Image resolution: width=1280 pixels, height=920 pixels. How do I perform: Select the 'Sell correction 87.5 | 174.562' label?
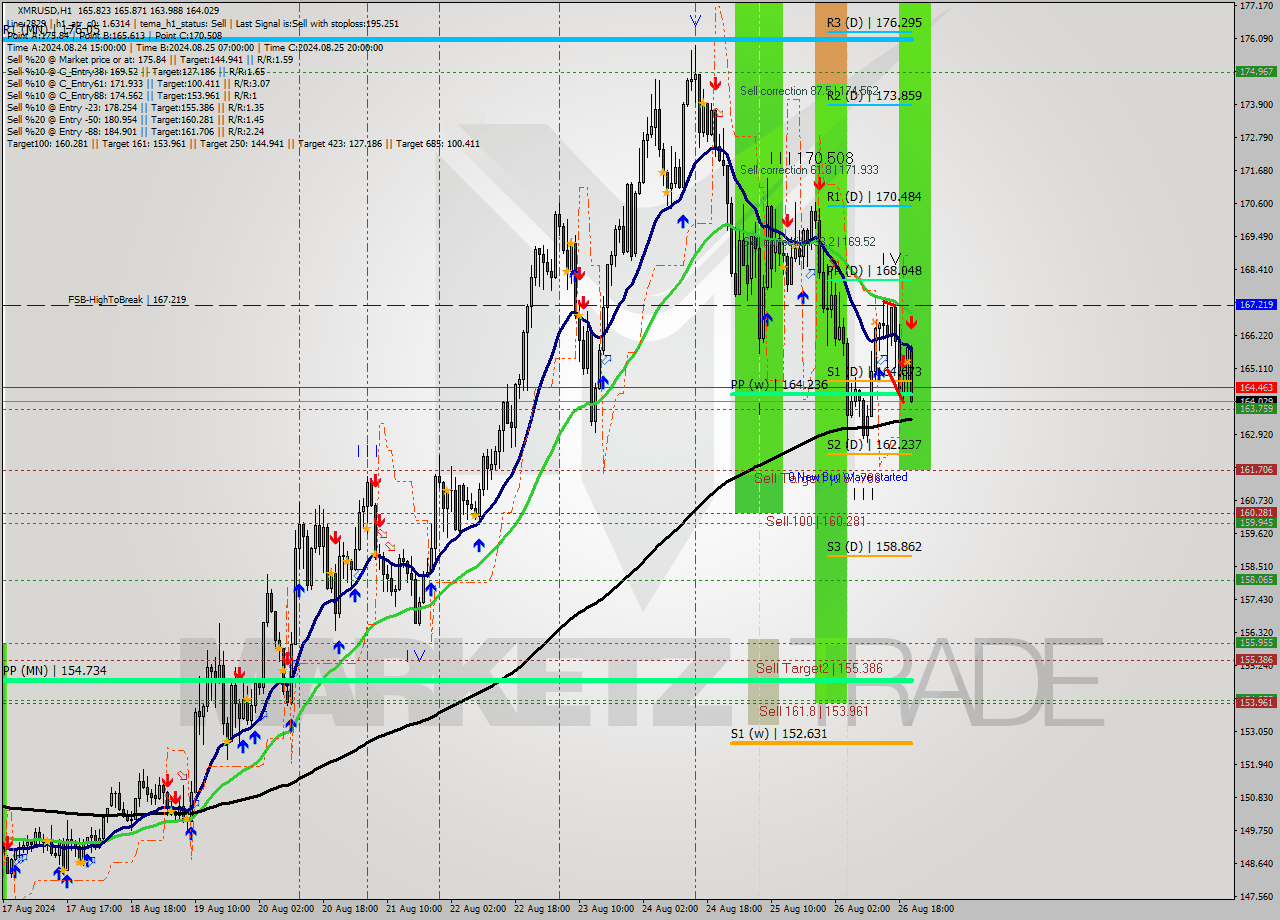(809, 91)
